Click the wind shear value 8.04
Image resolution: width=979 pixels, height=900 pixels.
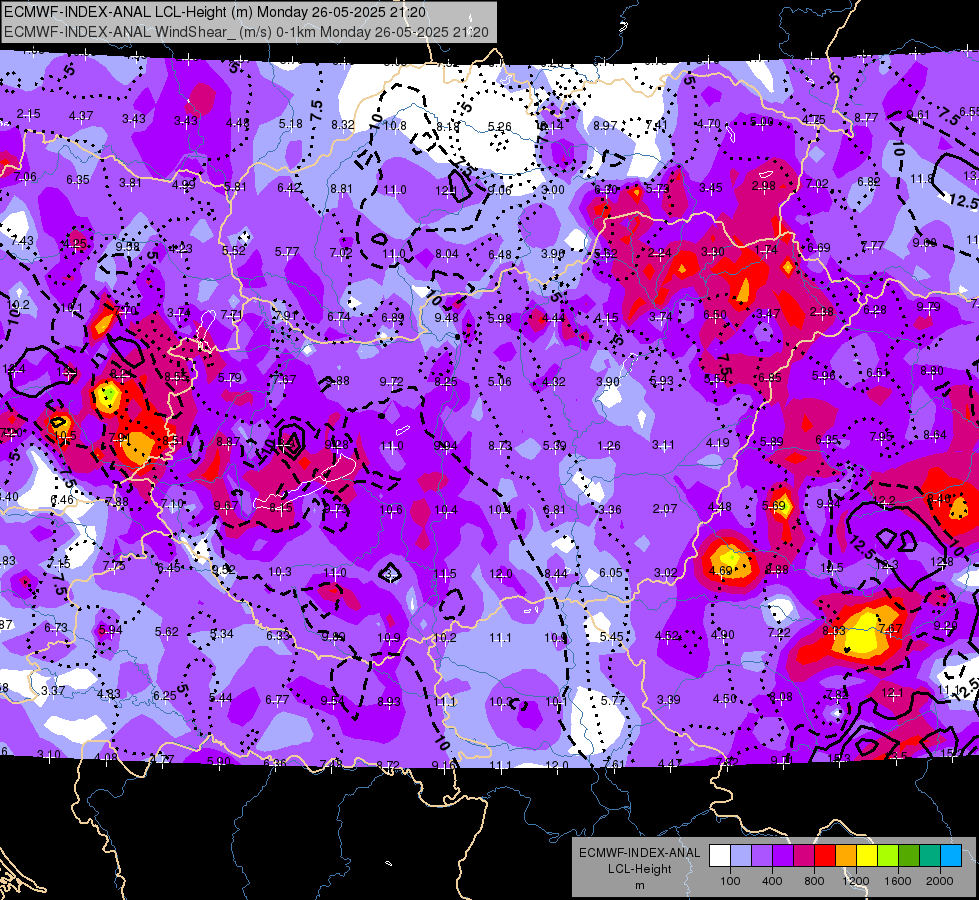pyautogui.click(x=446, y=254)
